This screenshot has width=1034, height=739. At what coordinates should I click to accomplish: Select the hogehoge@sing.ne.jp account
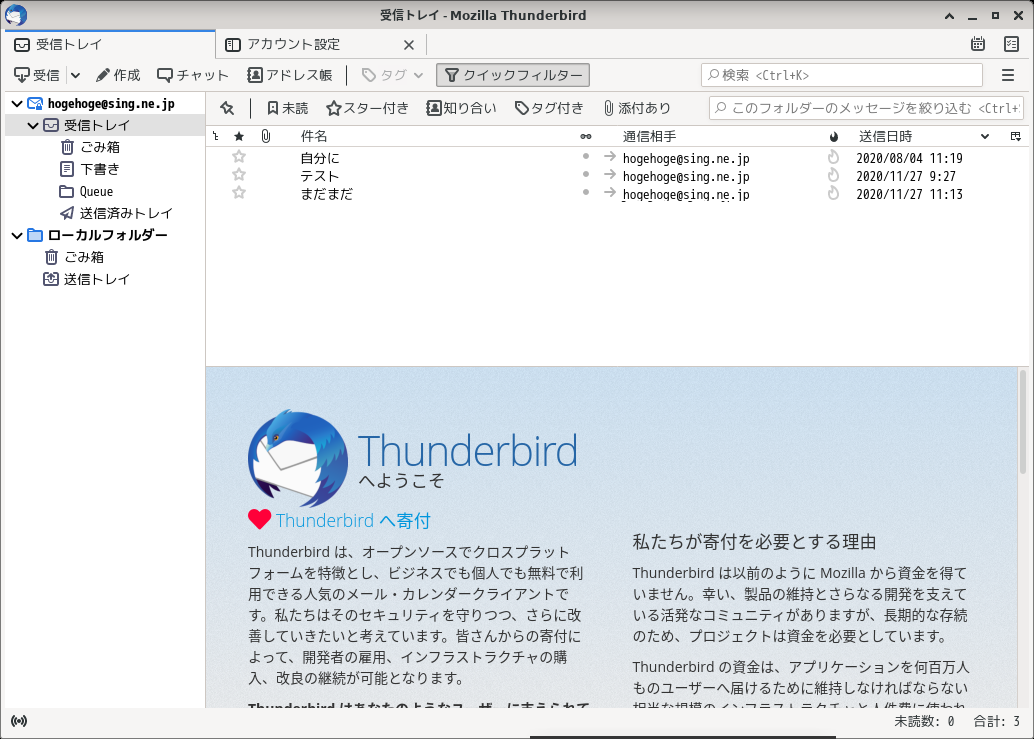click(x=111, y=103)
